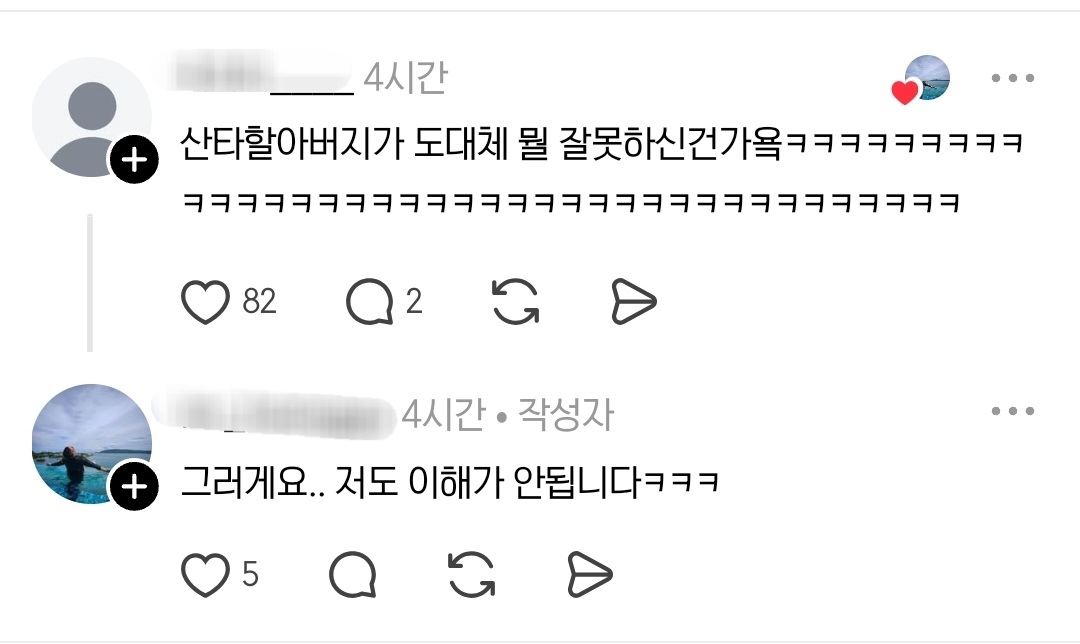Viewport: 1080px width, 644px height.
Task: View the 82 likes count
Action: 259,302
